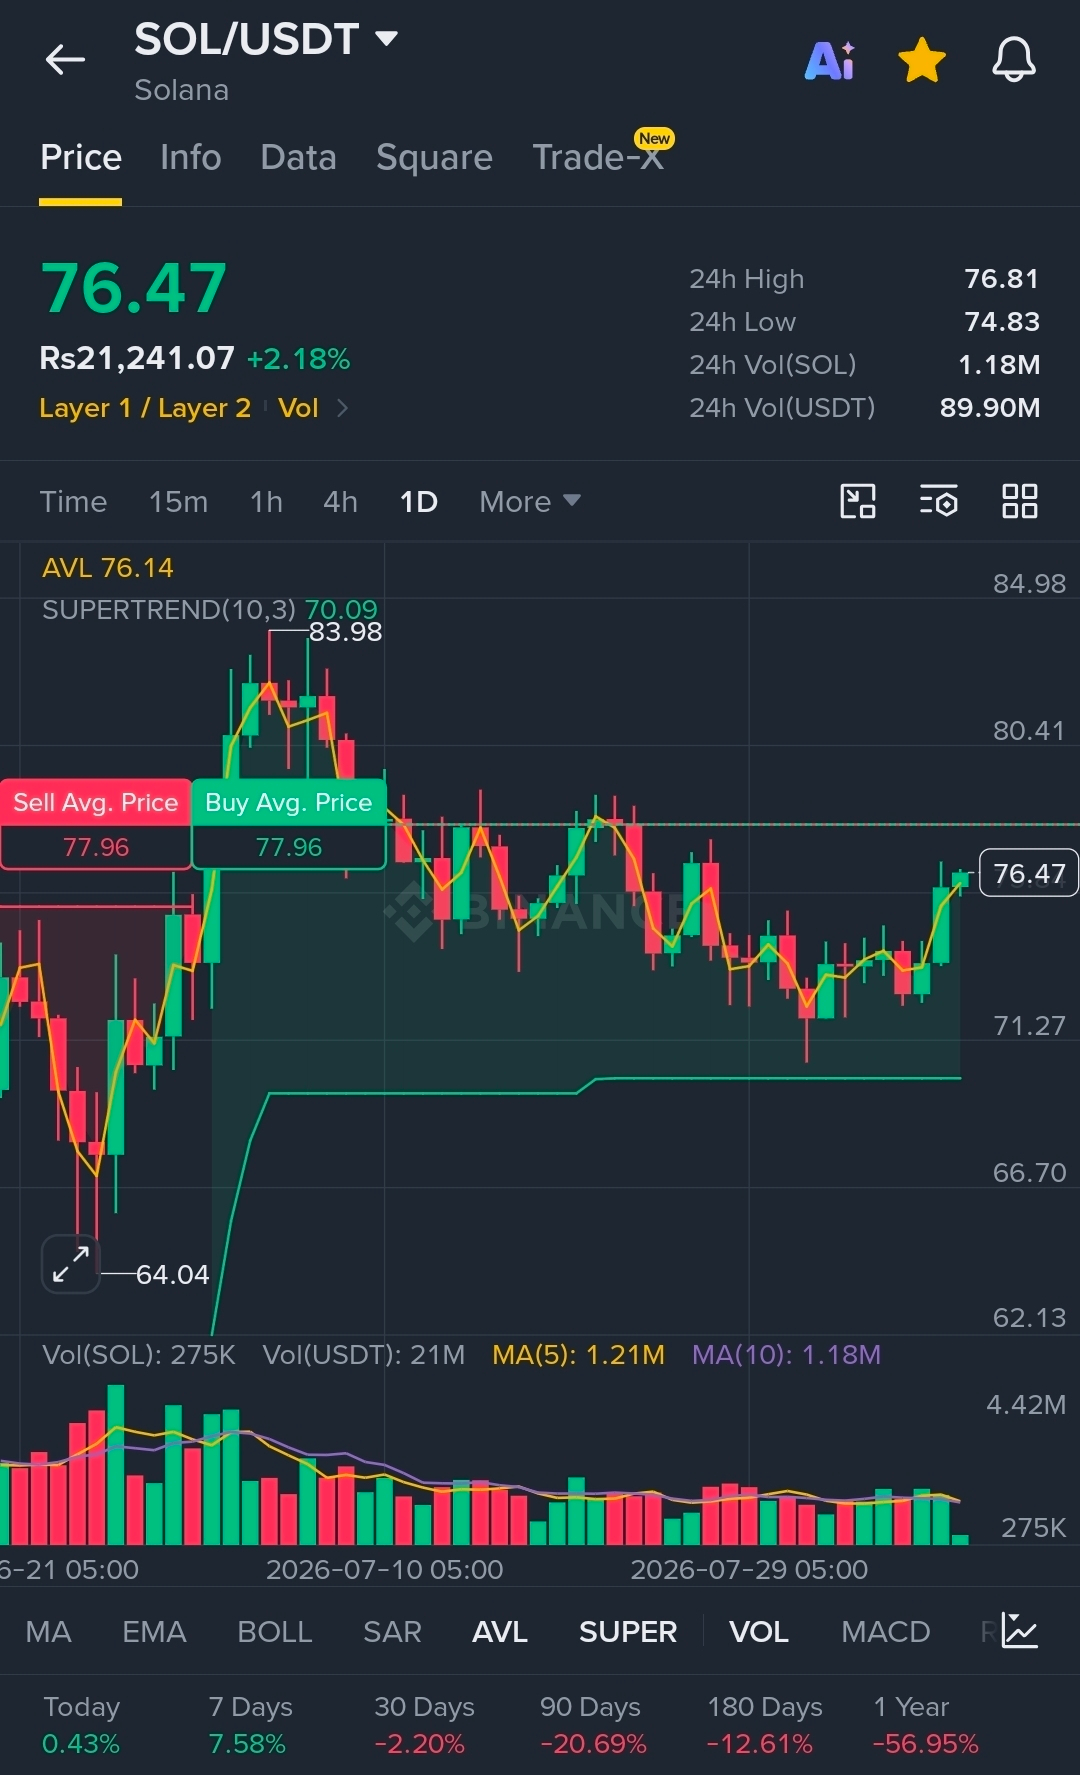Expand the category chevron next to Vol

tap(342, 408)
